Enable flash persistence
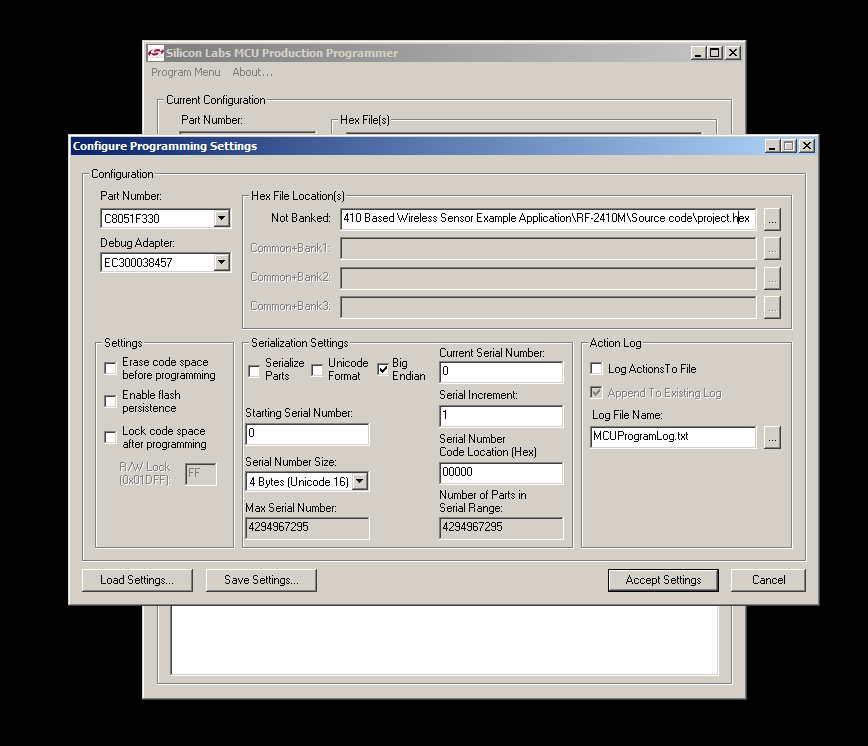868x746 pixels. pyautogui.click(x=110, y=401)
